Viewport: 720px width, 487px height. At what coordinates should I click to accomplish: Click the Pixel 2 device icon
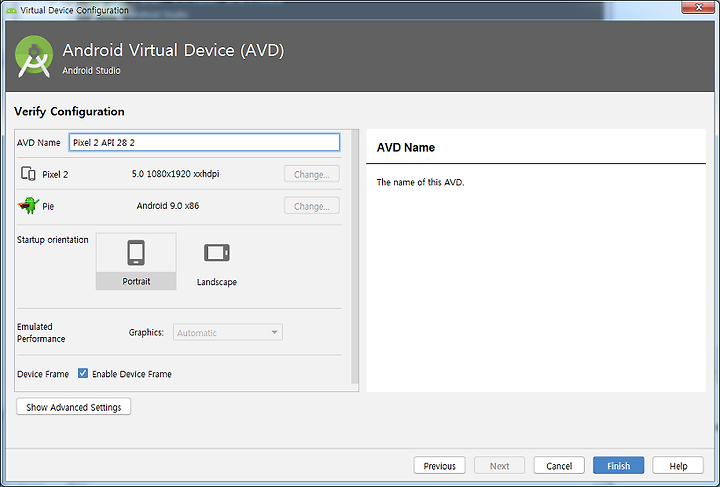coord(28,174)
